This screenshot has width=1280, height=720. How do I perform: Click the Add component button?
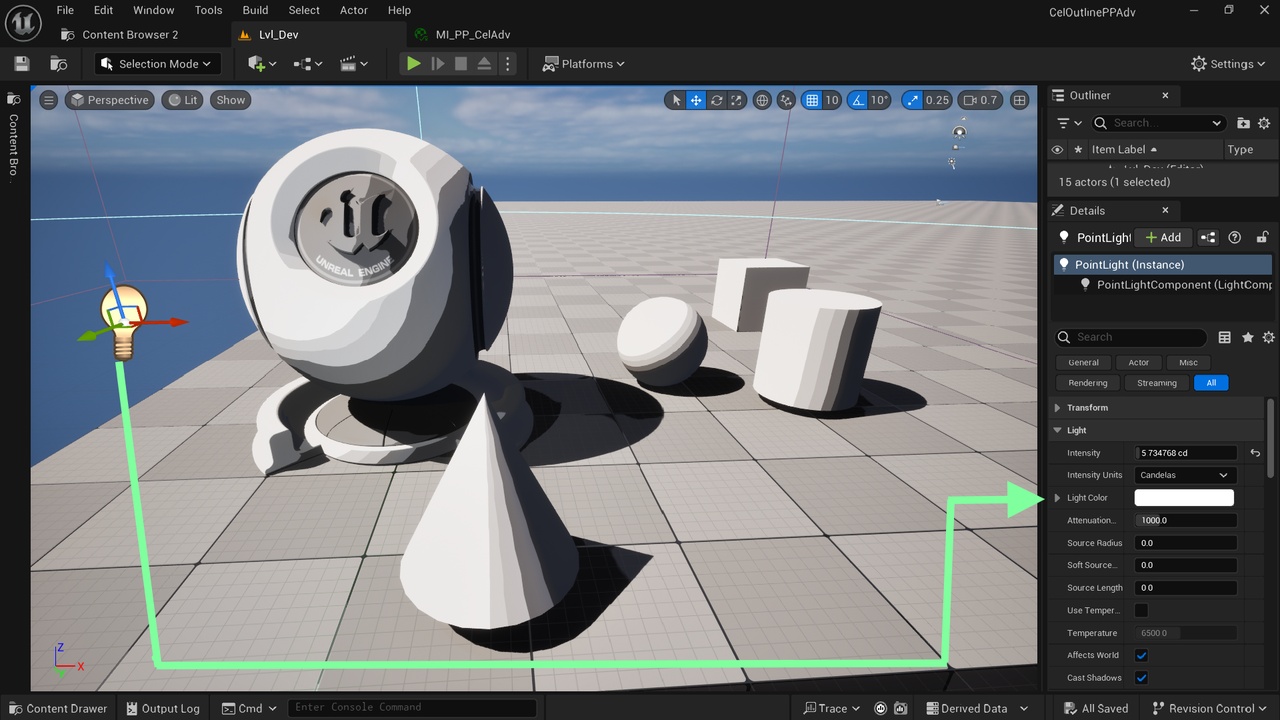pos(1163,237)
